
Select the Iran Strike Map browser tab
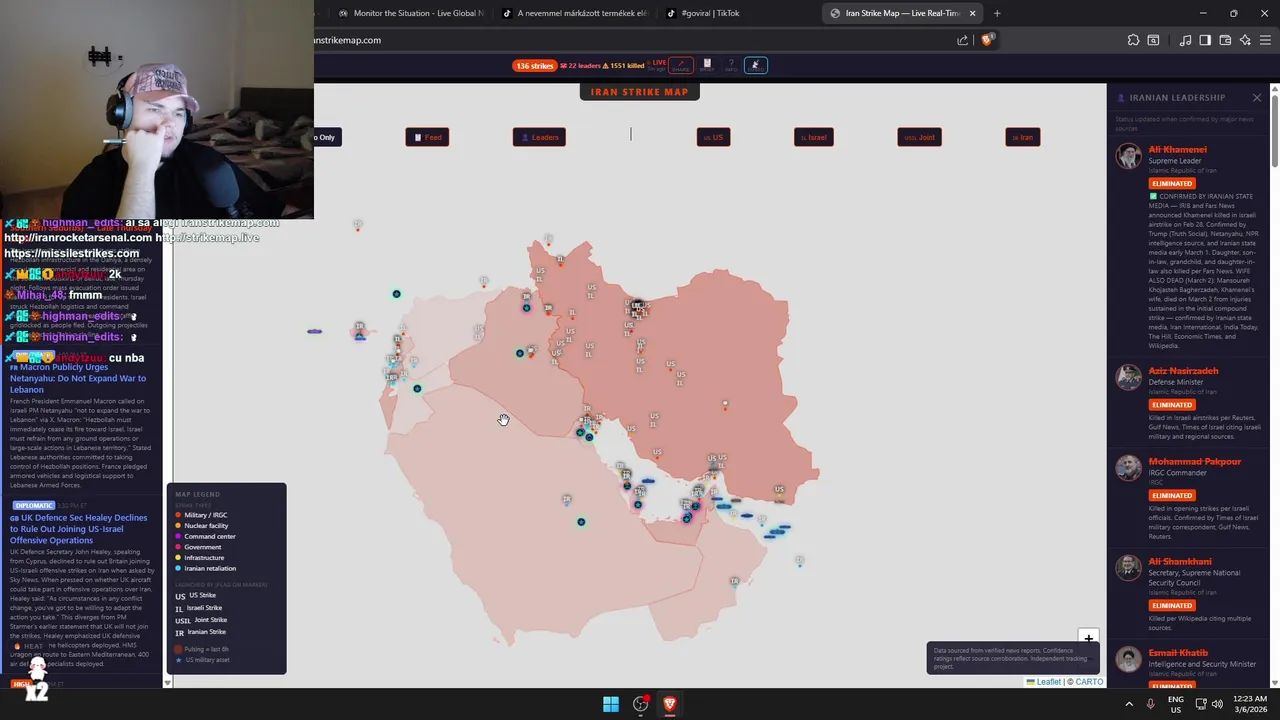902,13
